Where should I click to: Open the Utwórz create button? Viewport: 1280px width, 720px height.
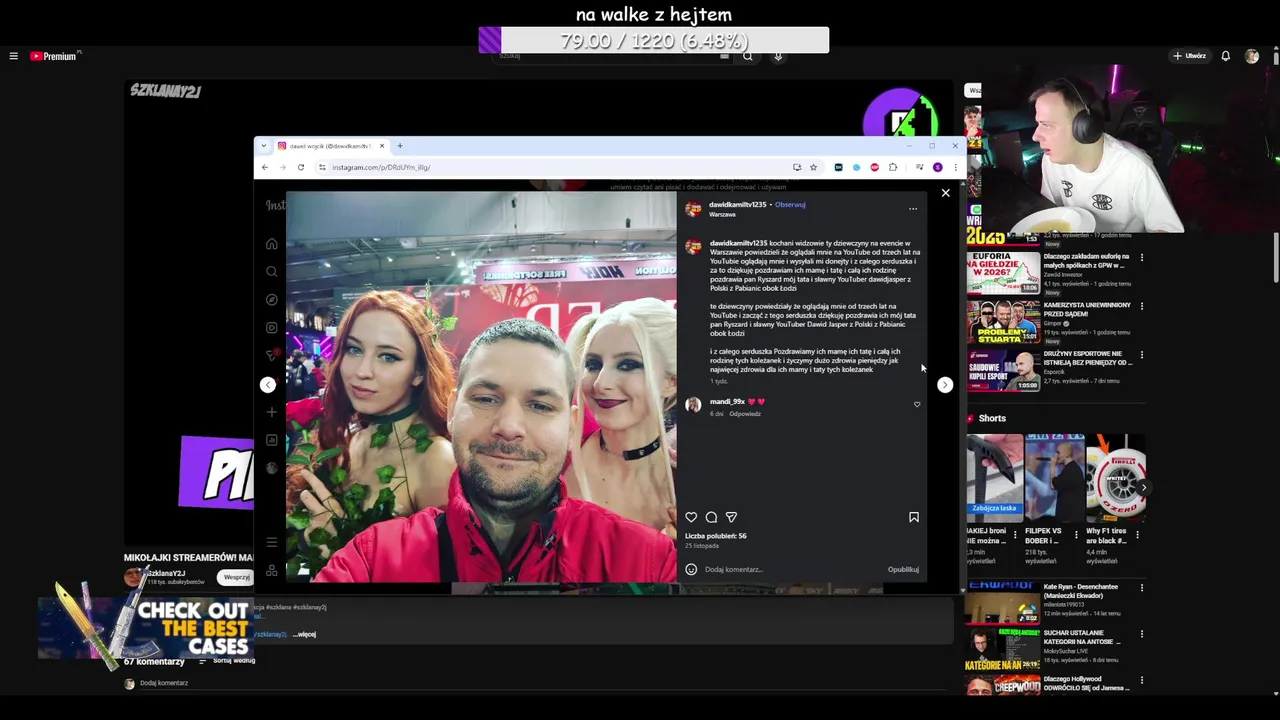(x=1190, y=56)
